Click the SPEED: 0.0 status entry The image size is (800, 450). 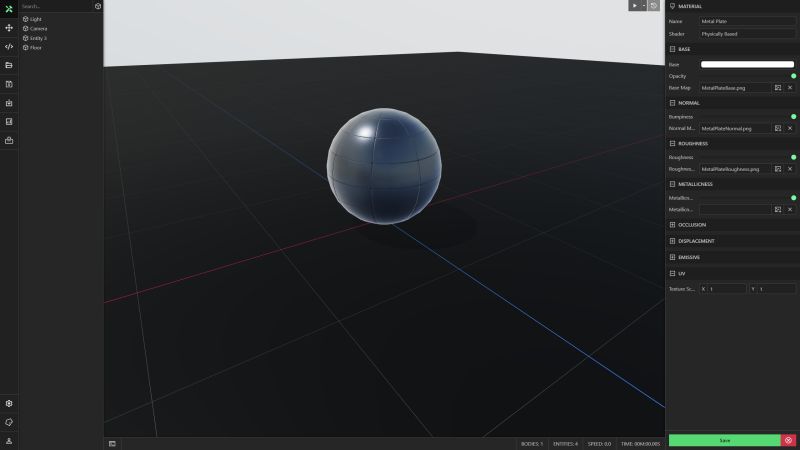click(599, 444)
